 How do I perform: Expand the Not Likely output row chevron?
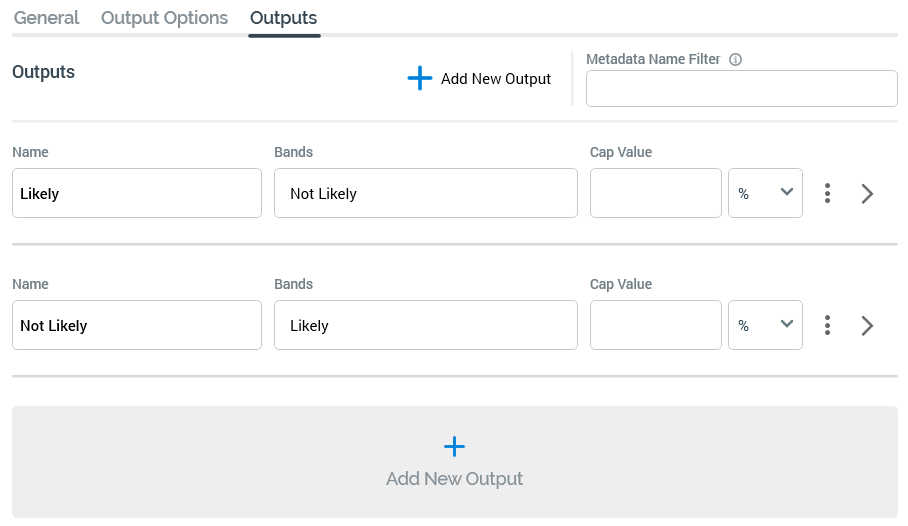pos(867,326)
